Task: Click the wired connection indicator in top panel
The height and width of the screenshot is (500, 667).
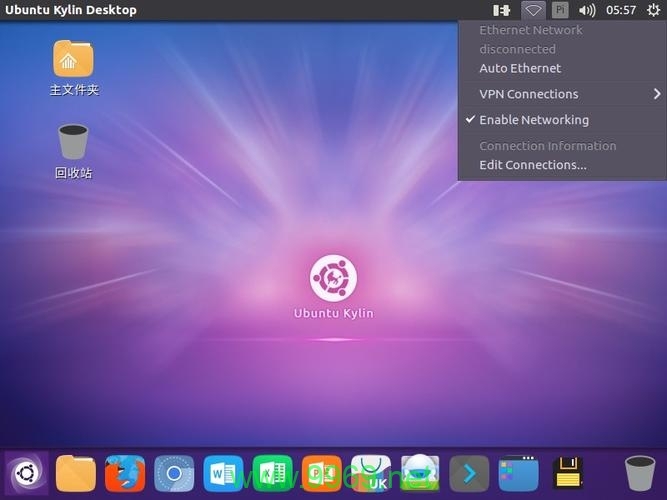Action: tap(502, 10)
